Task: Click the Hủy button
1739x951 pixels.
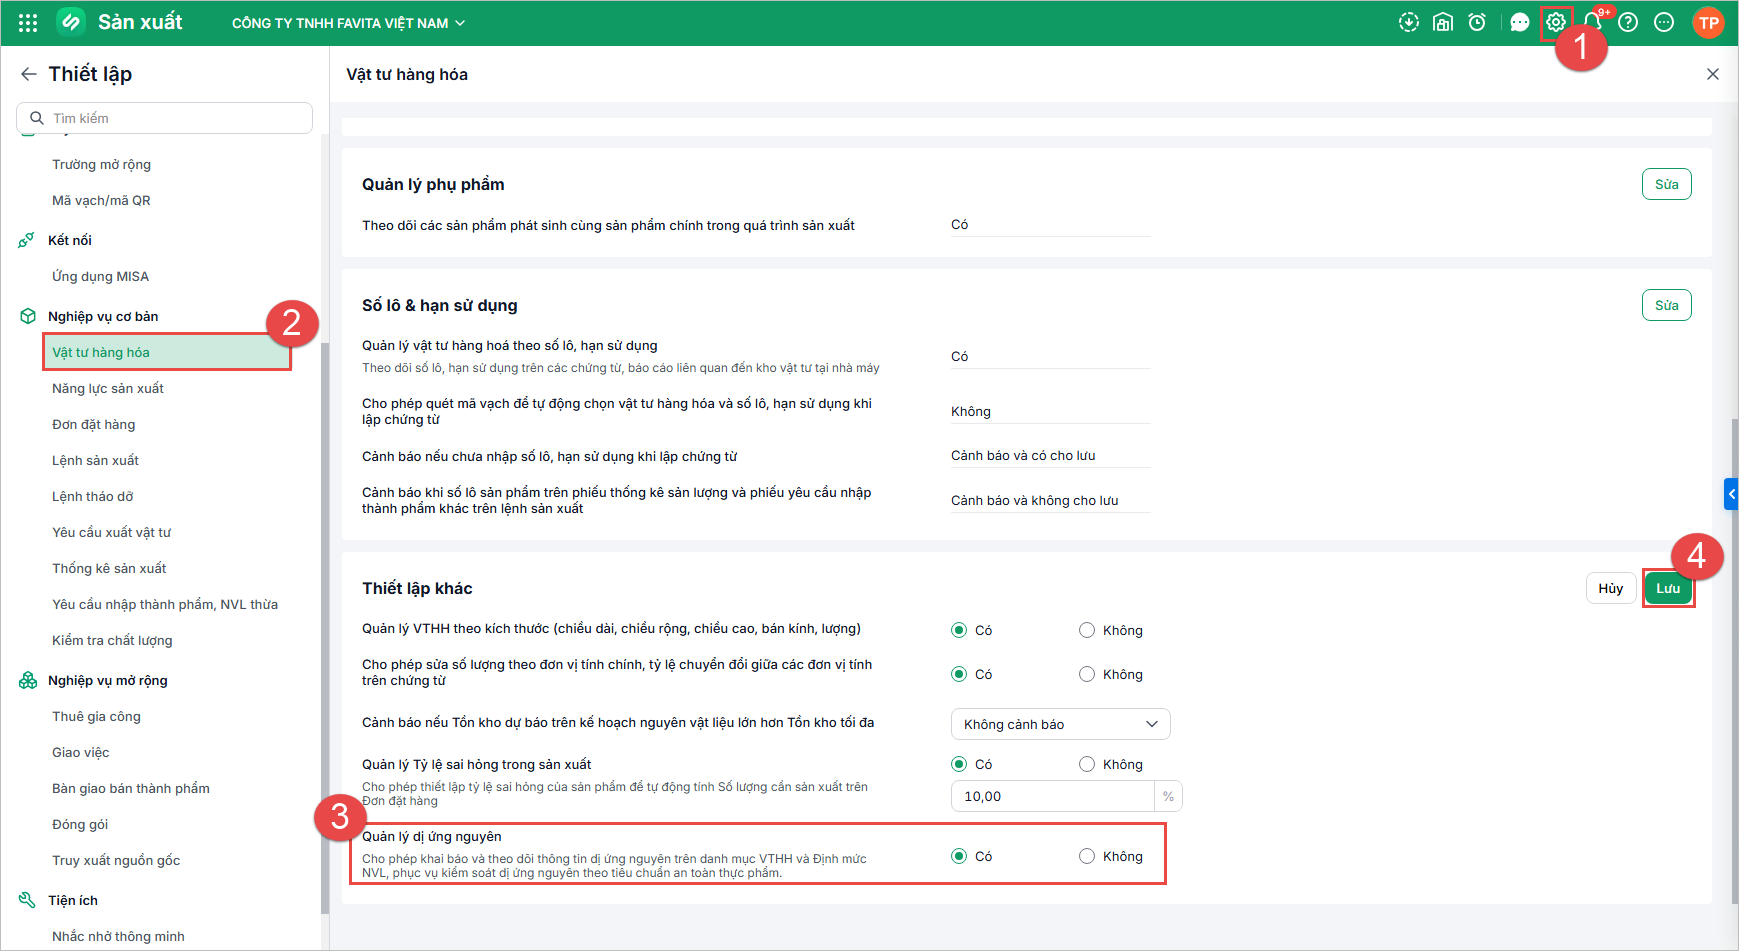Action: click(1610, 588)
